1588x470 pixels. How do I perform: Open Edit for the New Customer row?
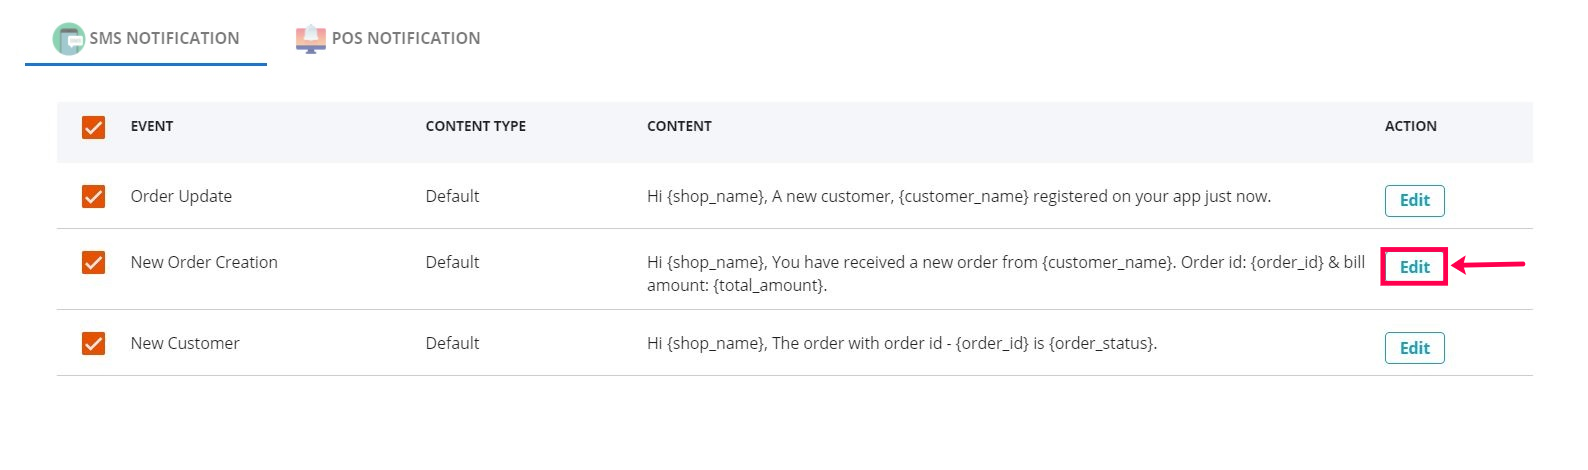click(1414, 348)
